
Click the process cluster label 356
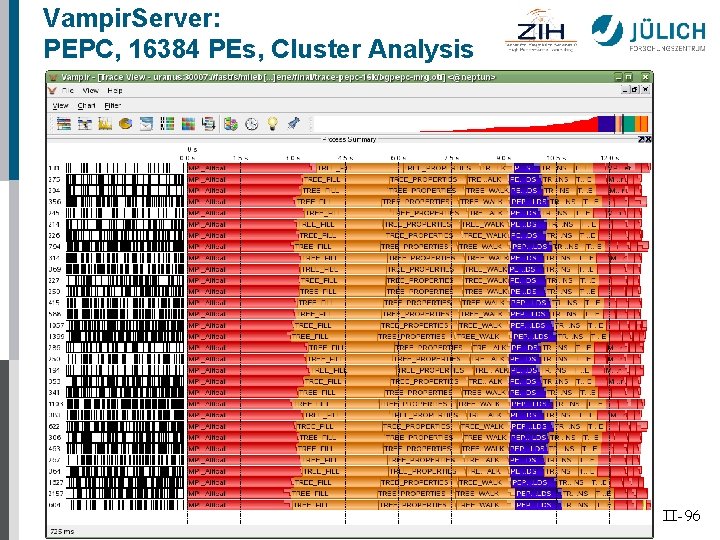55,202
